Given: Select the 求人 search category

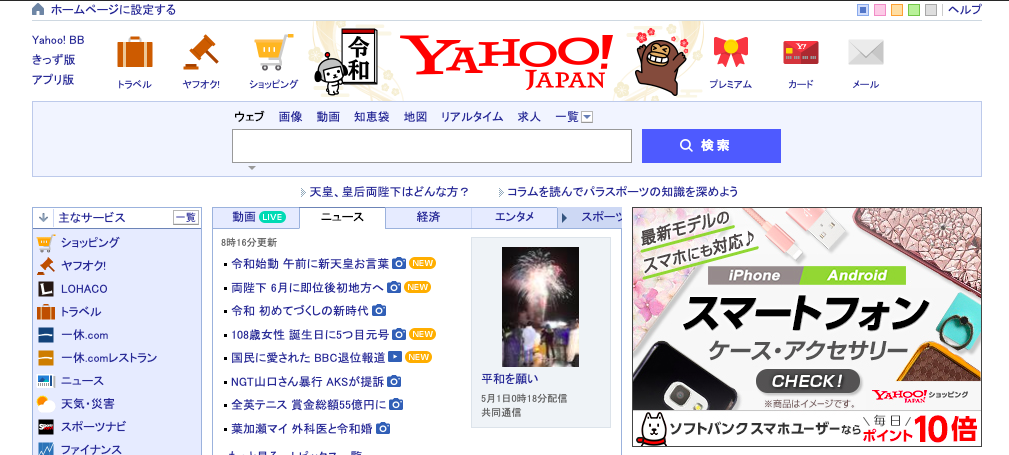Looking at the screenshot, I should point(529,117).
